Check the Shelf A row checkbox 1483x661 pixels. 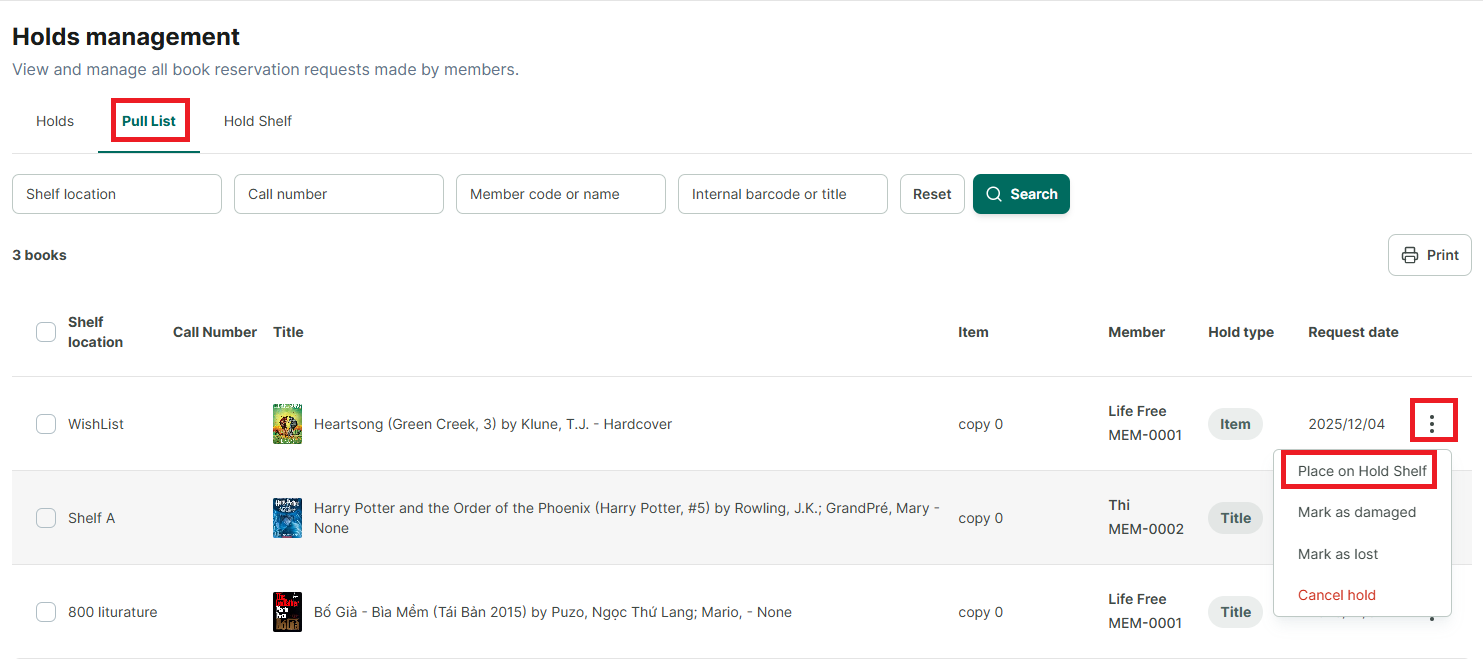[x=46, y=518]
